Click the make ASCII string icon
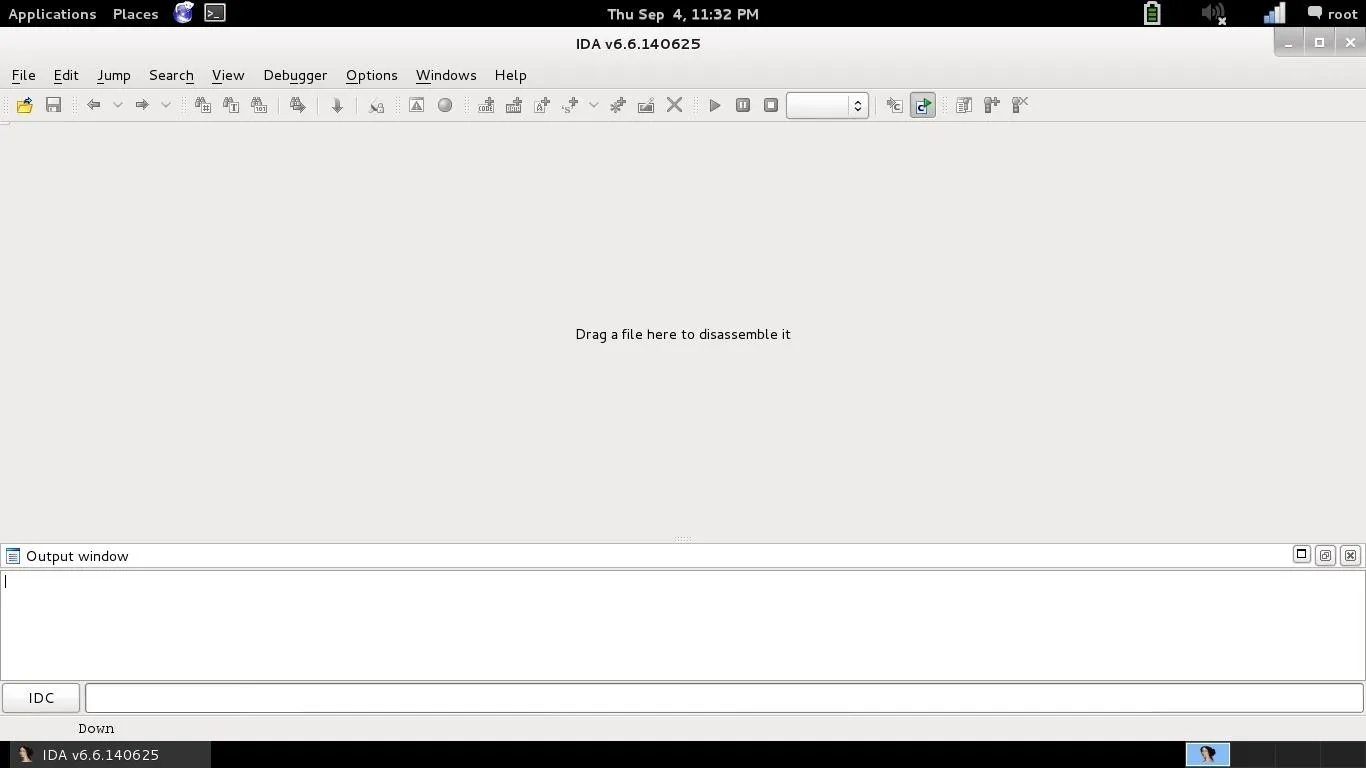The width and height of the screenshot is (1366, 768). click(542, 105)
